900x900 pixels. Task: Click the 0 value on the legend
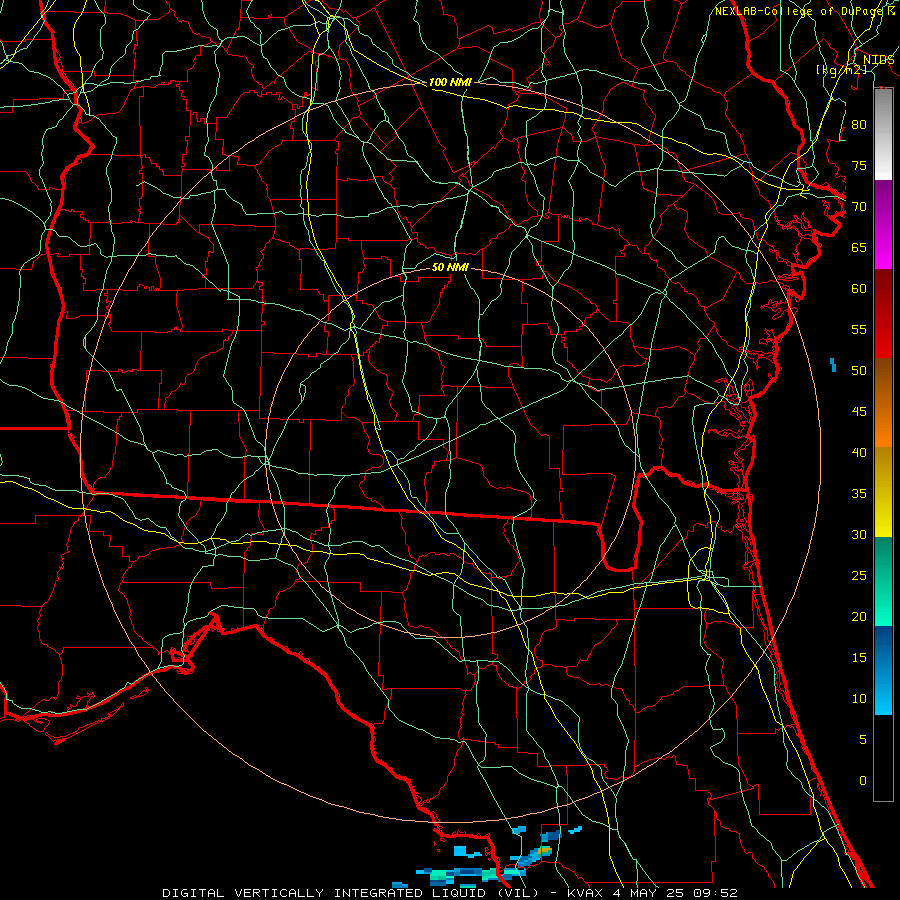click(x=863, y=781)
